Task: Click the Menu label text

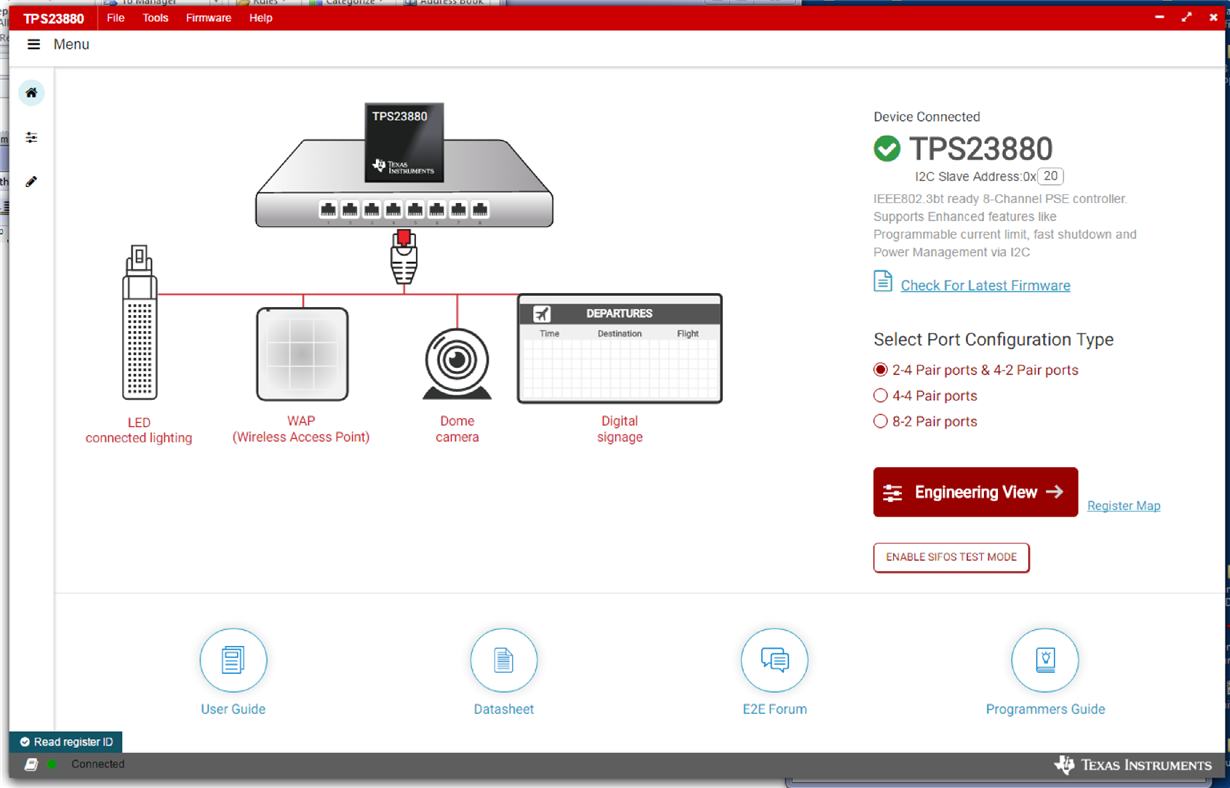Action: click(71, 45)
